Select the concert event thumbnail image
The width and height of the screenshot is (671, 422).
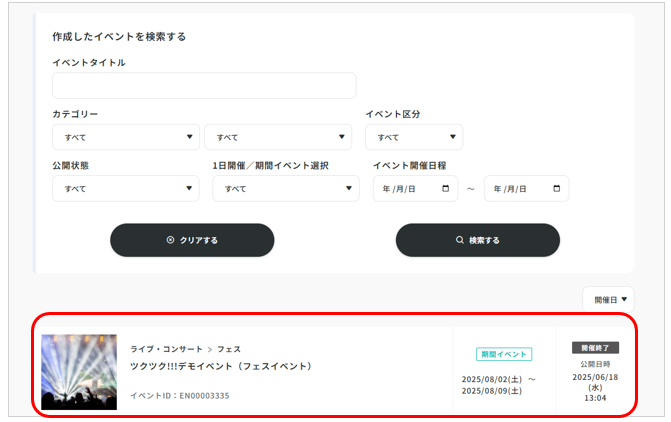point(79,372)
